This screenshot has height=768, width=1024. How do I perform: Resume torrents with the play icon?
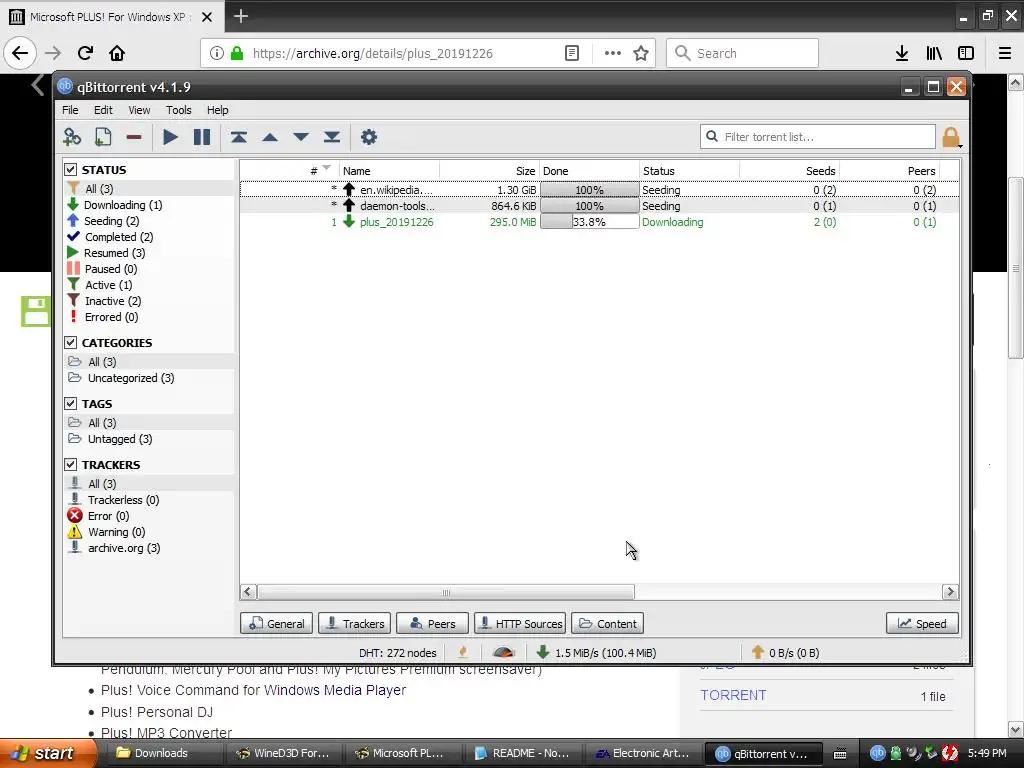tap(170, 137)
